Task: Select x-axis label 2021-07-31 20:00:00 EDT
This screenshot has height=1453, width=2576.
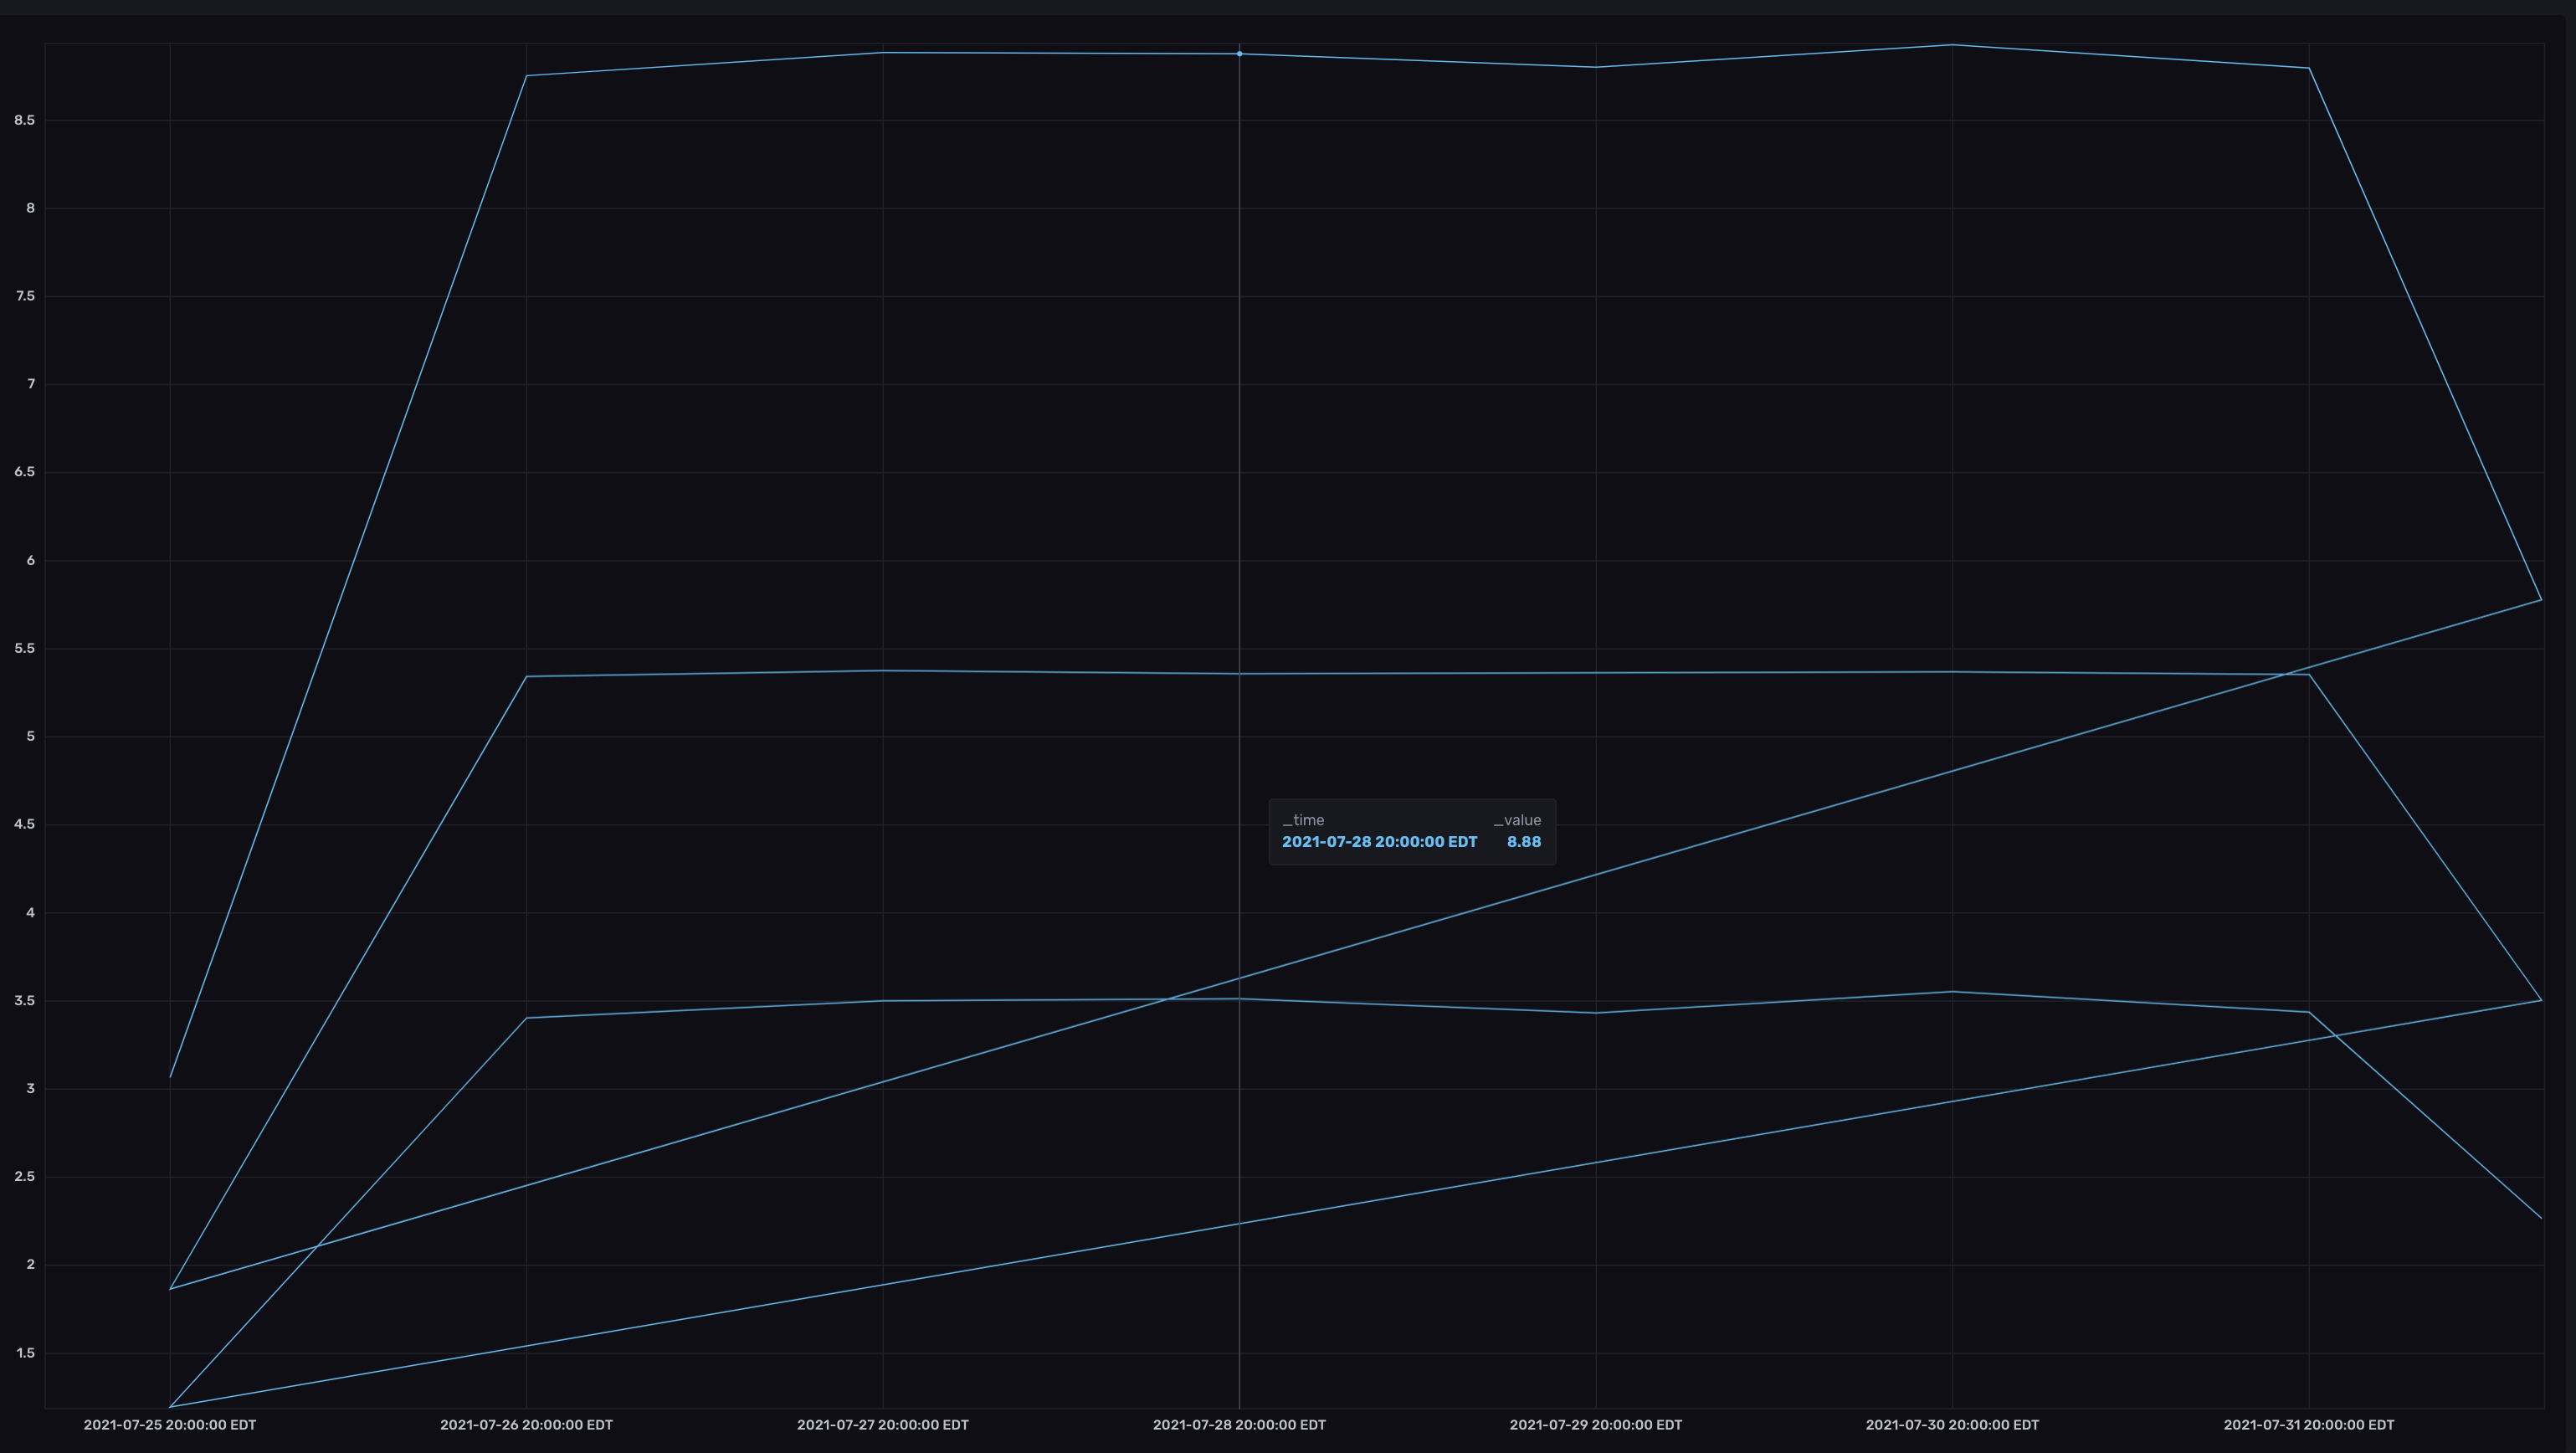Action: pyautogui.click(x=2308, y=1425)
